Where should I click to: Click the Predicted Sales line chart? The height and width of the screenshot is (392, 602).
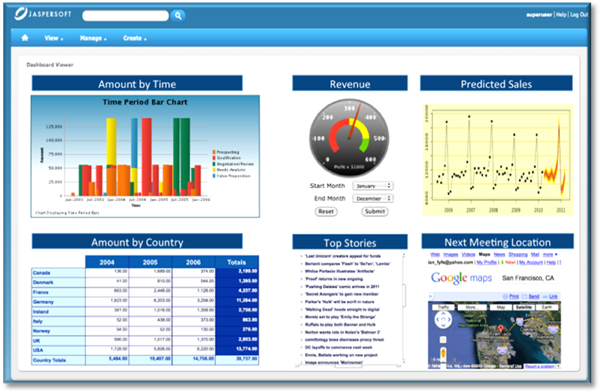pos(498,160)
